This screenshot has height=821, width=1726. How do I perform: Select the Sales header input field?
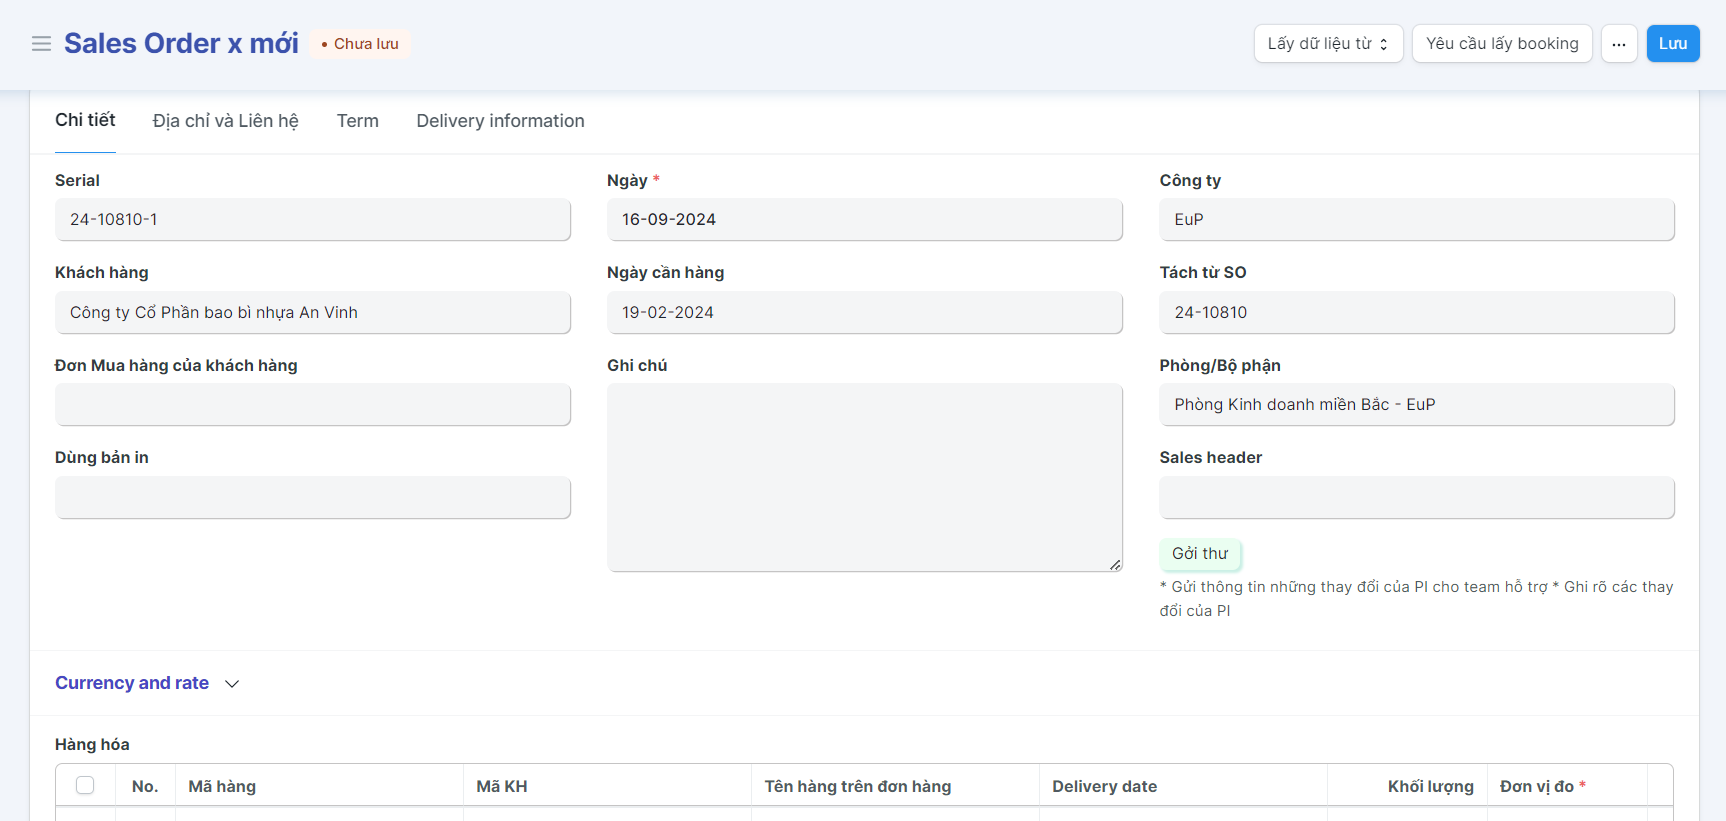[1416, 498]
